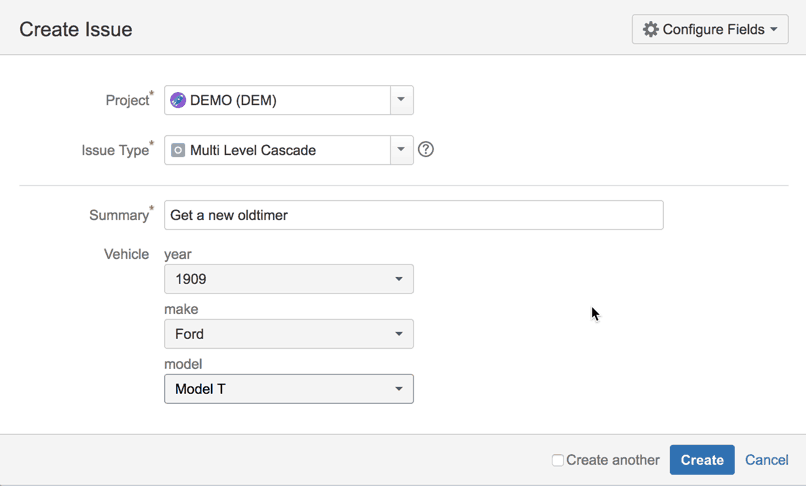Click the Vehicle field label

[126, 254]
